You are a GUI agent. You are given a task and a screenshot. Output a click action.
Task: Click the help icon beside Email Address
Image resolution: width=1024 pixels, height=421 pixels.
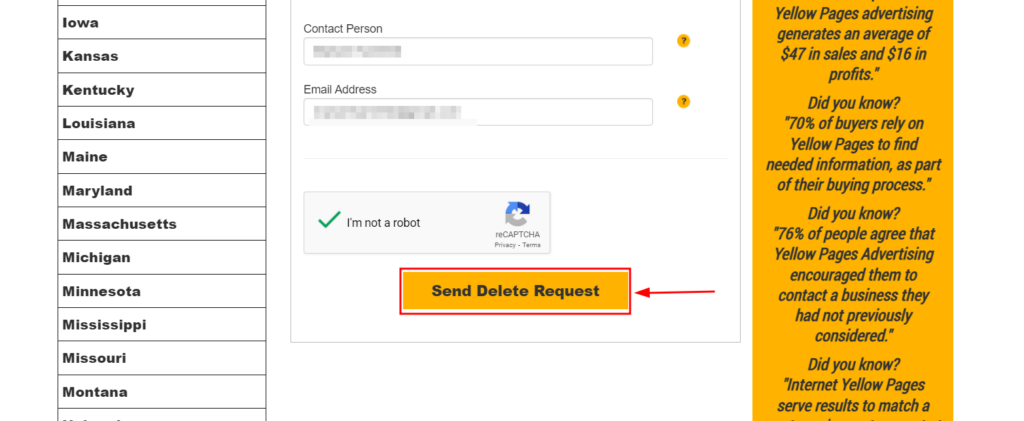pyautogui.click(x=683, y=102)
